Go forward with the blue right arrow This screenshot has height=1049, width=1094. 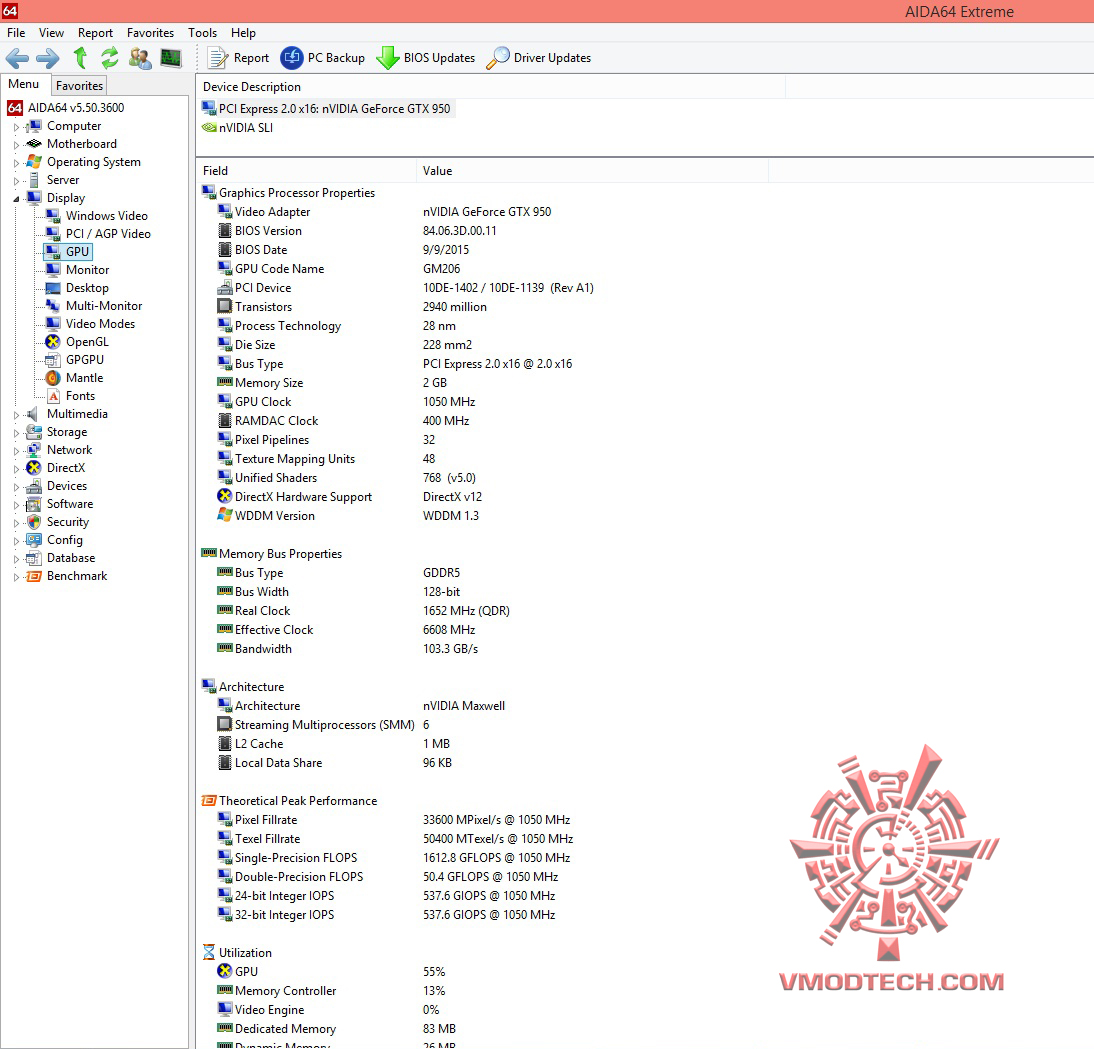47,58
